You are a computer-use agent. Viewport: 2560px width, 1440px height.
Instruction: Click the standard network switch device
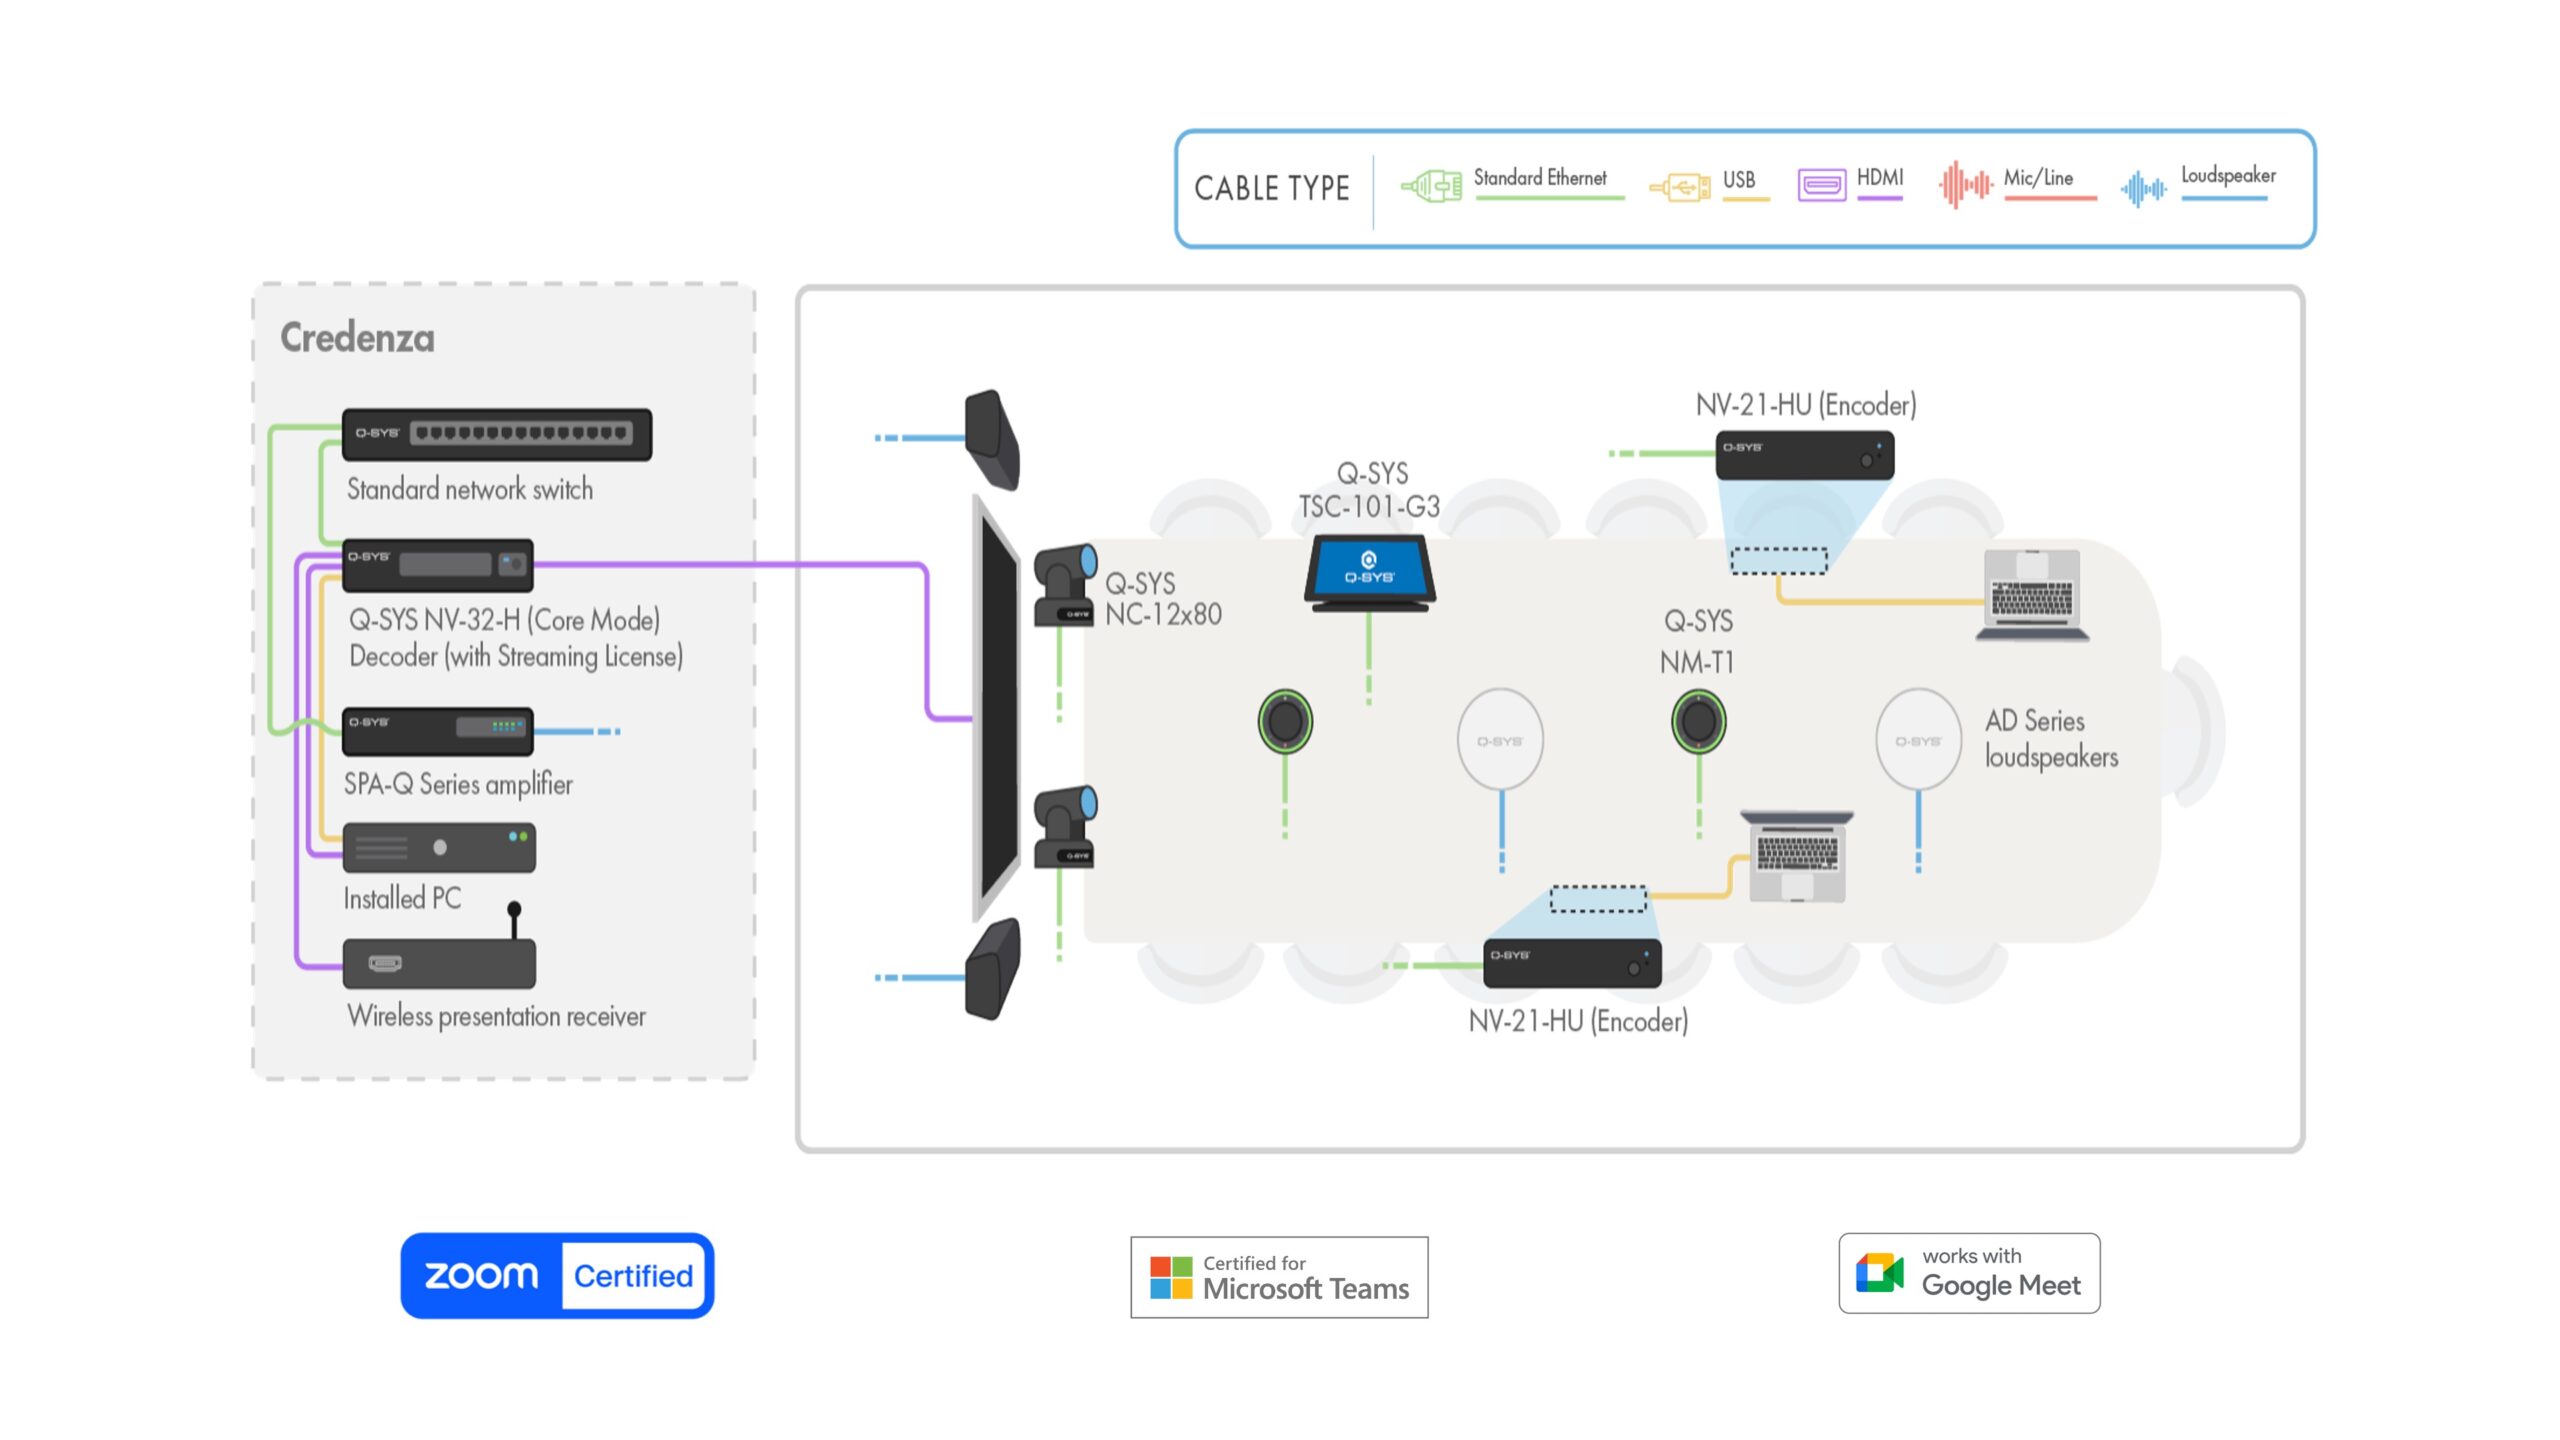point(496,434)
